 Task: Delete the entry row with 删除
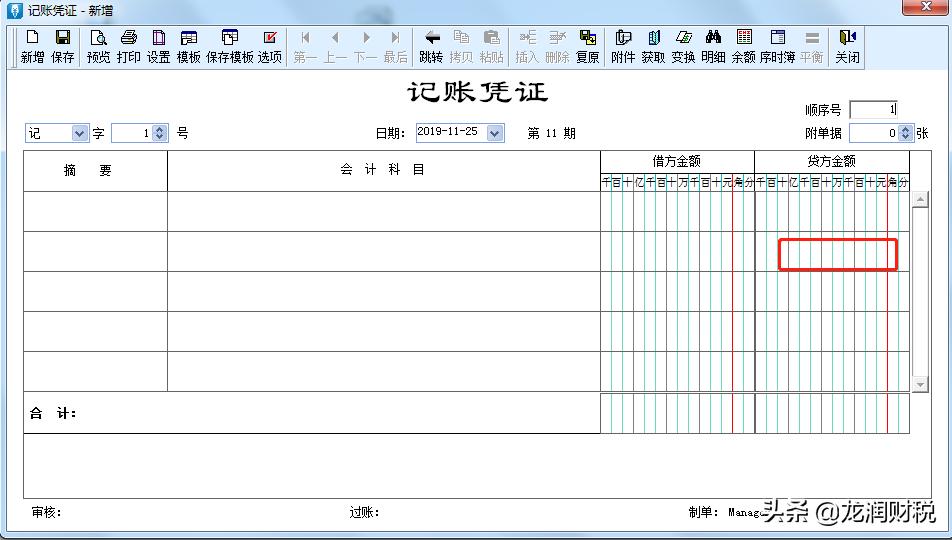(557, 47)
